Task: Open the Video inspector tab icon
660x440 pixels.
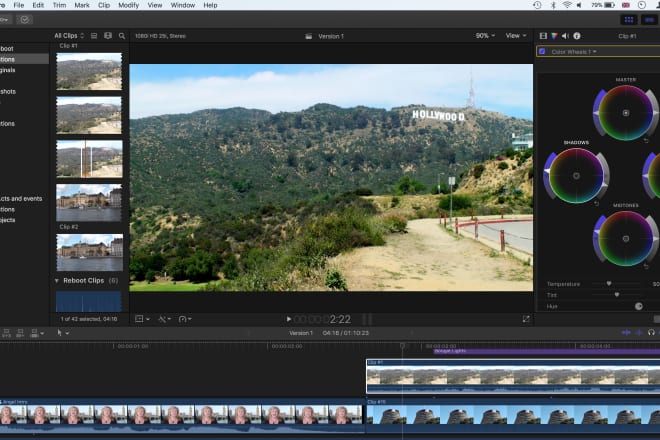Action: tap(543, 36)
